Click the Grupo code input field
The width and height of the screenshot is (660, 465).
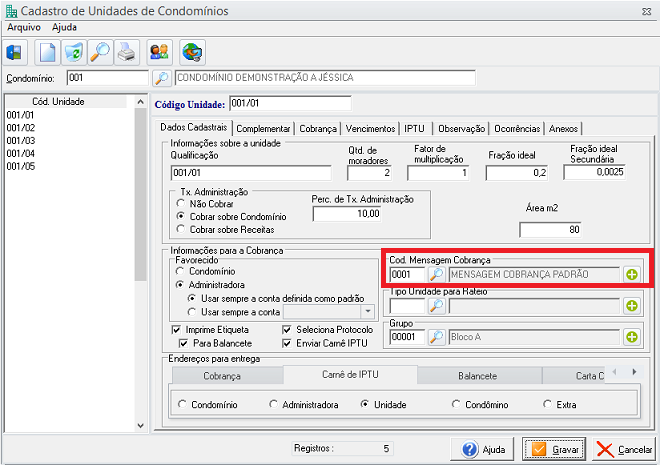point(407,337)
